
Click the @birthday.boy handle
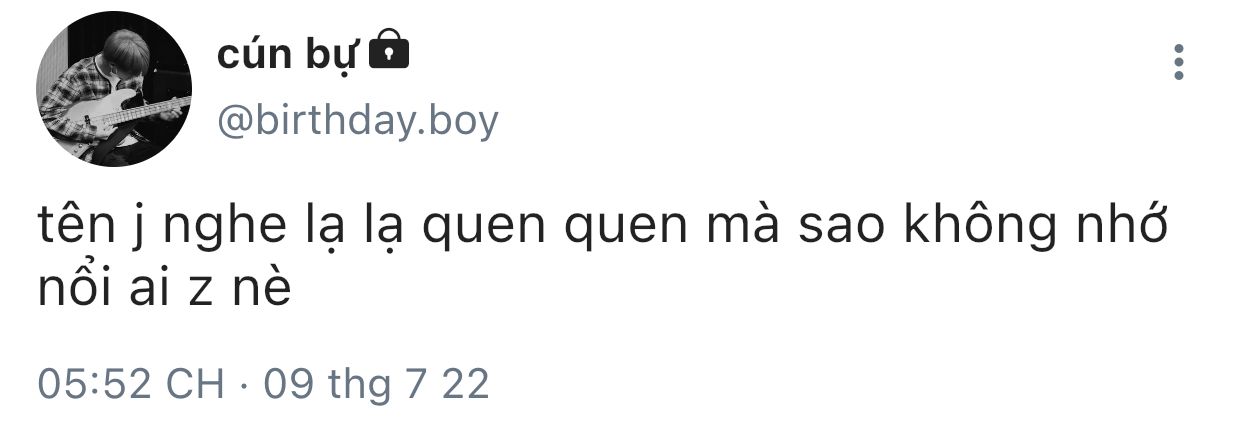357,121
